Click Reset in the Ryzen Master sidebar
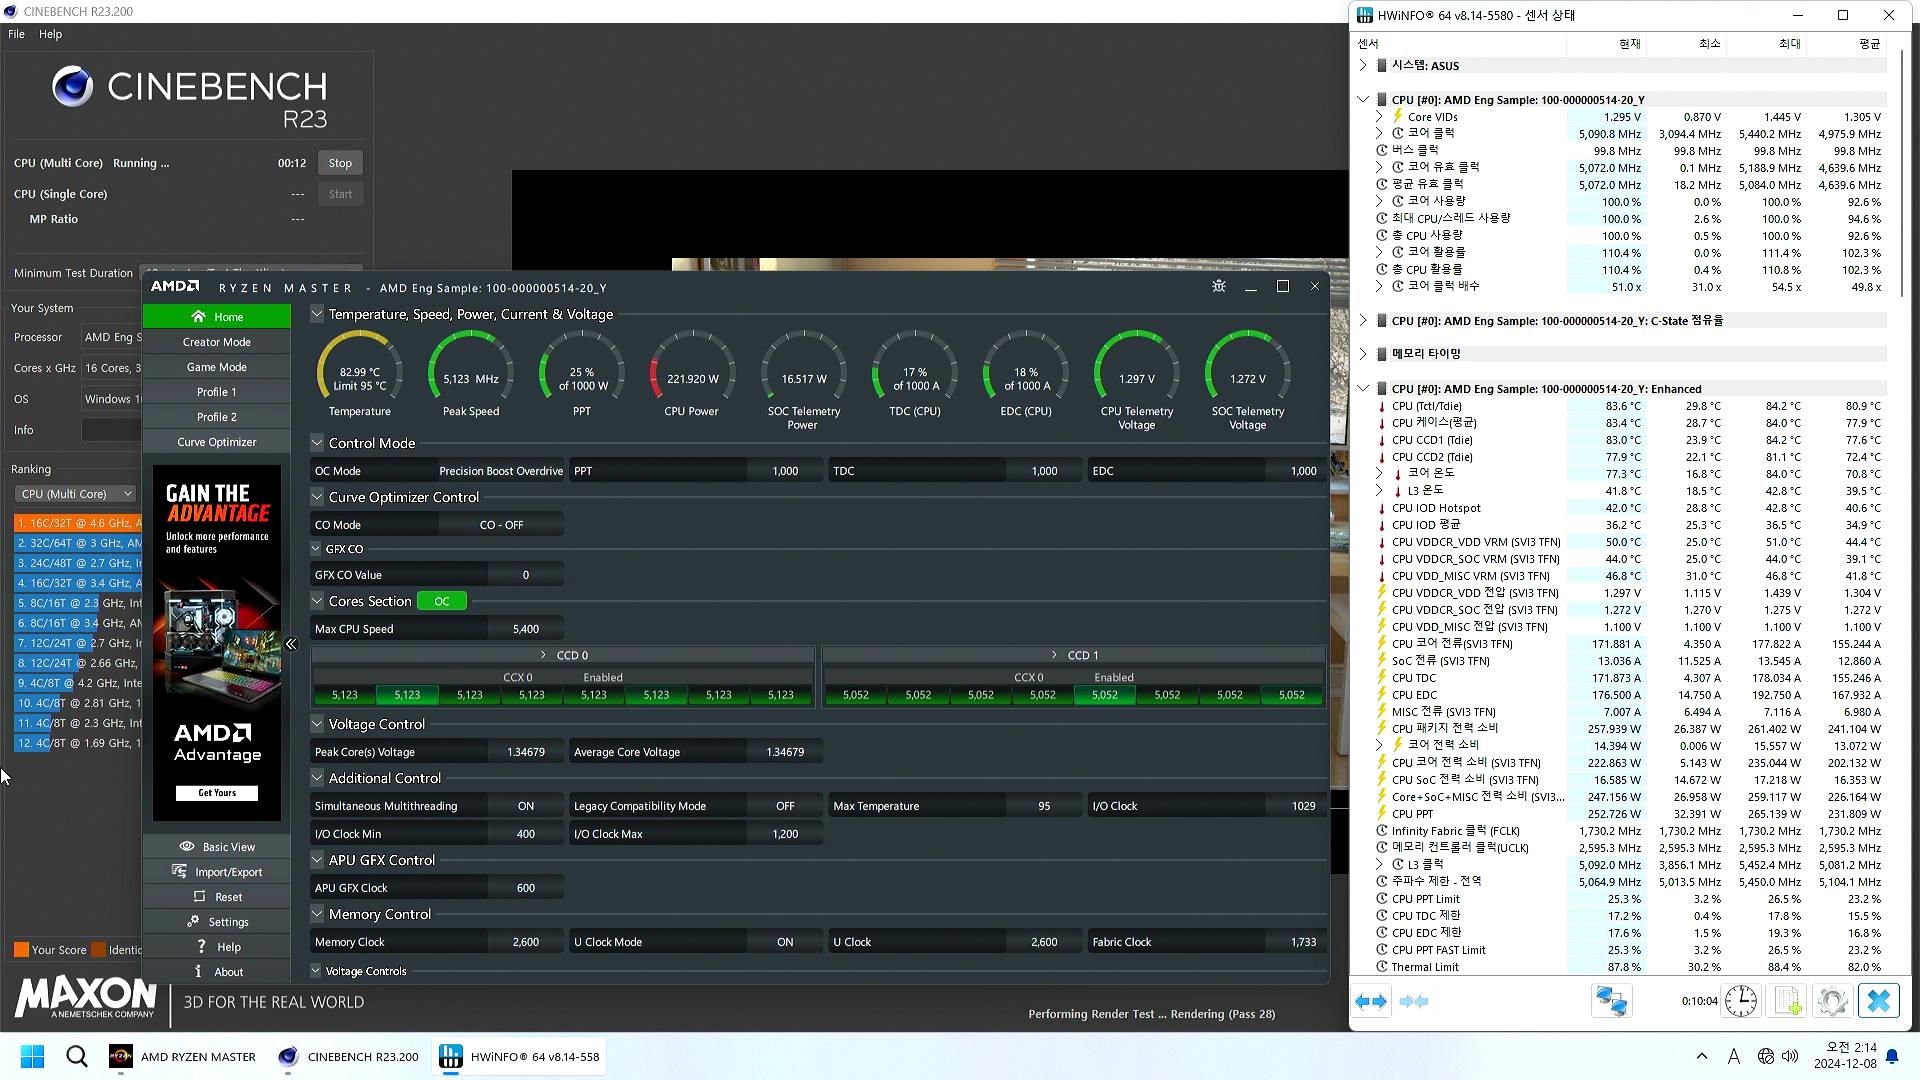Screen dimensions: 1920x1080 tap(217, 897)
